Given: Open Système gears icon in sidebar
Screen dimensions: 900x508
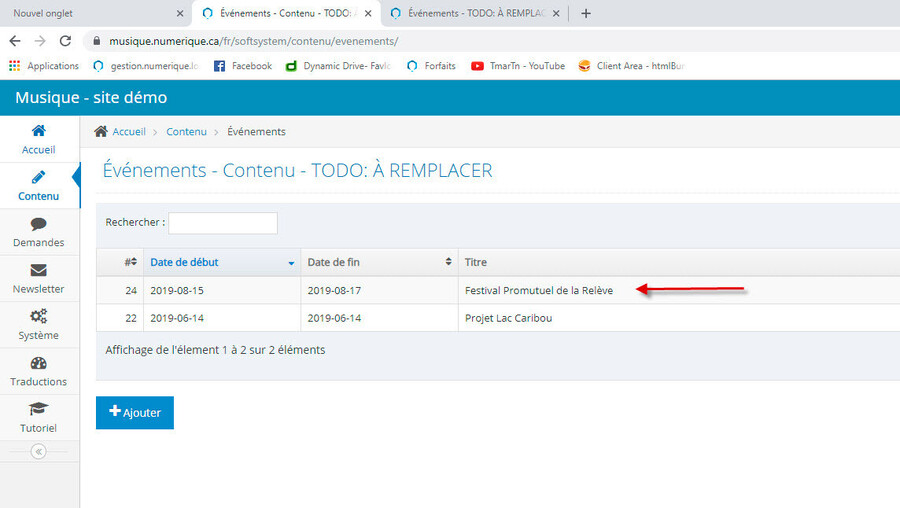Looking at the screenshot, I should pos(38,316).
